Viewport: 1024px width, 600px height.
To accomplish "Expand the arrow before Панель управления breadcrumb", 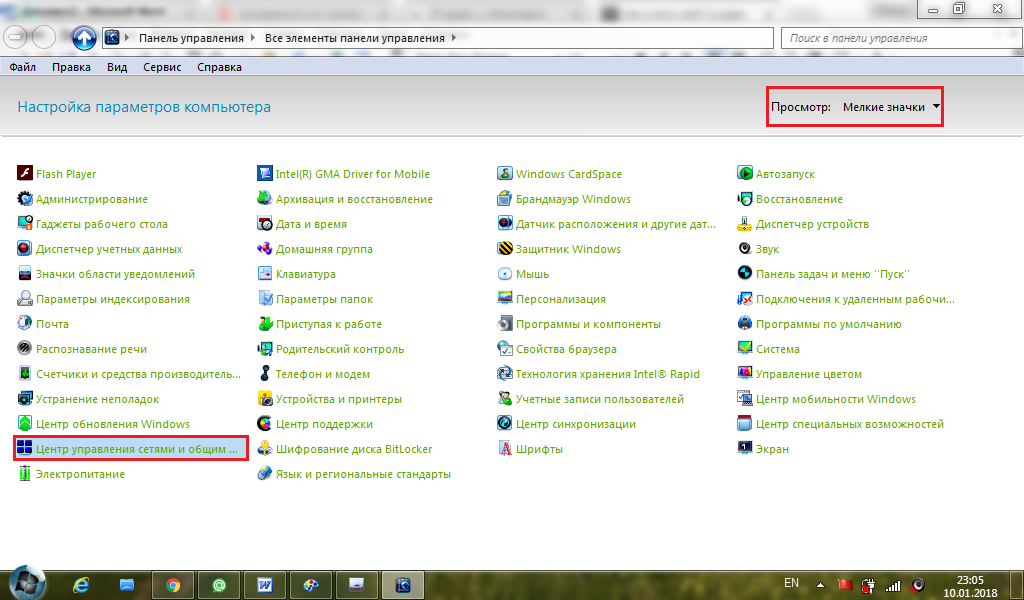I will [127, 38].
